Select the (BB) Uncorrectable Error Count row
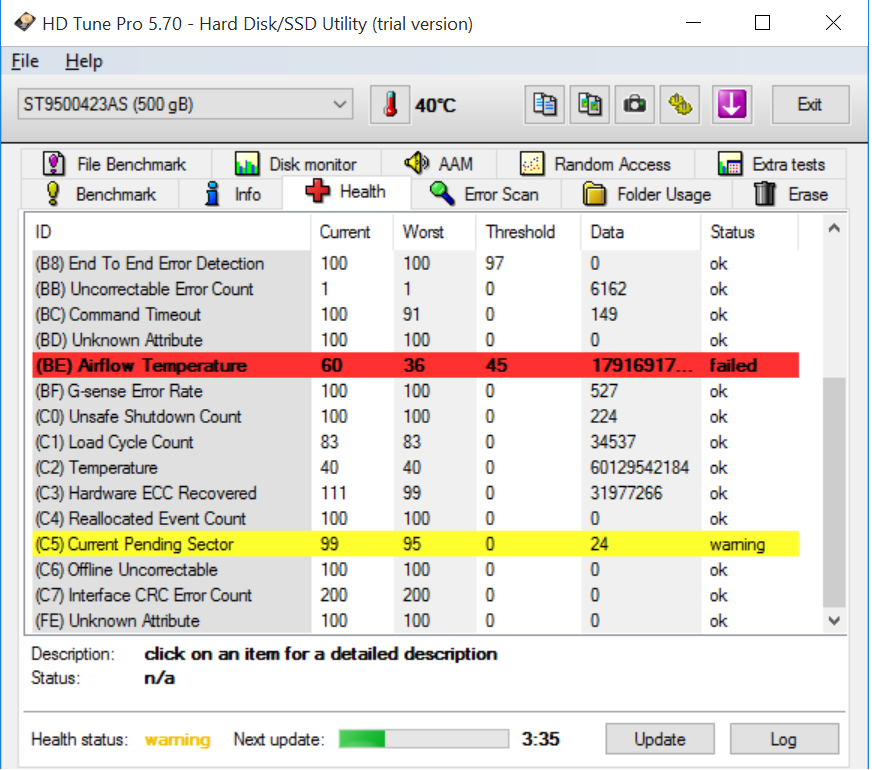The image size is (872, 770). point(416,289)
